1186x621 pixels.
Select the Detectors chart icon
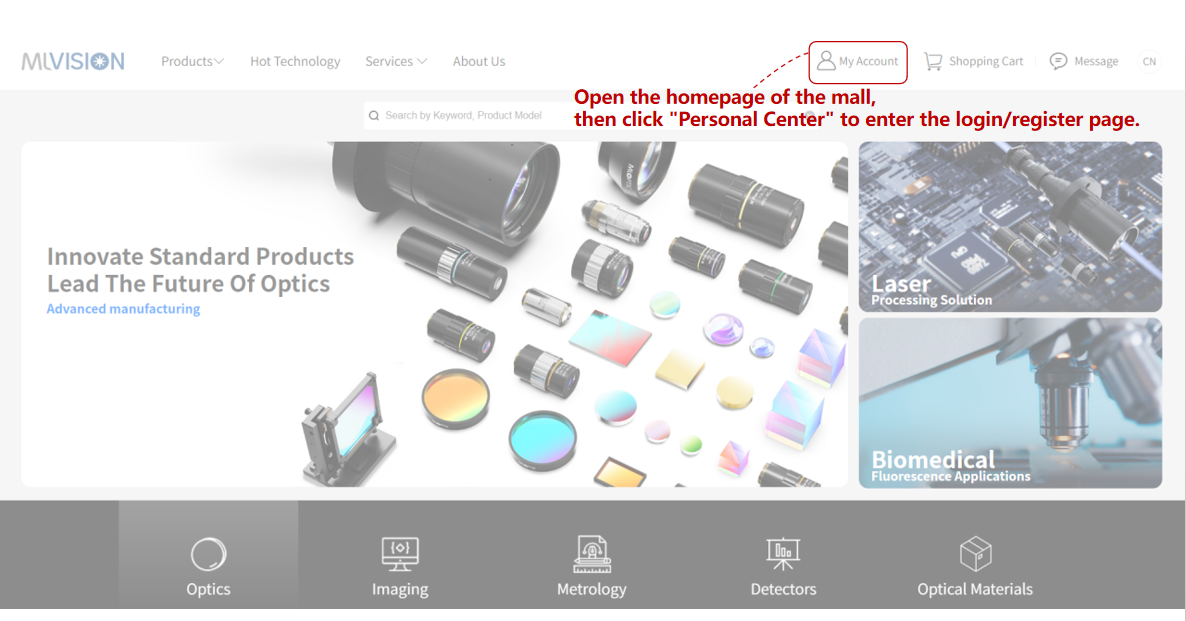pyautogui.click(x=783, y=554)
